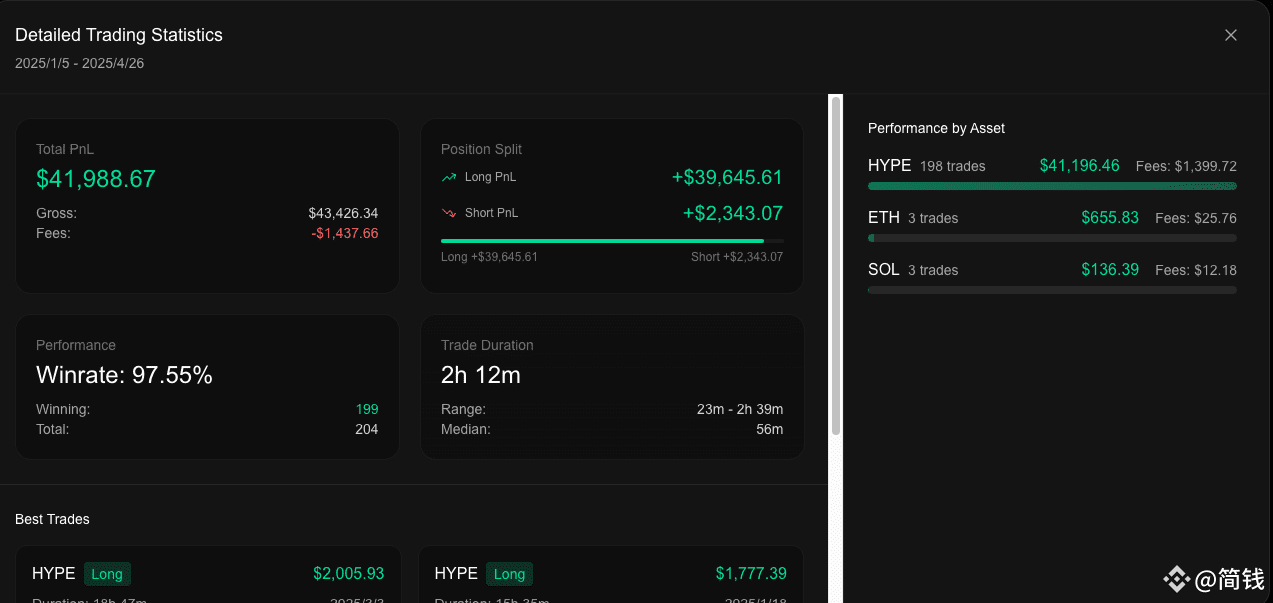Image resolution: width=1273 pixels, height=603 pixels.
Task: Click the best trade profit $1,777.39
Action: pos(751,574)
